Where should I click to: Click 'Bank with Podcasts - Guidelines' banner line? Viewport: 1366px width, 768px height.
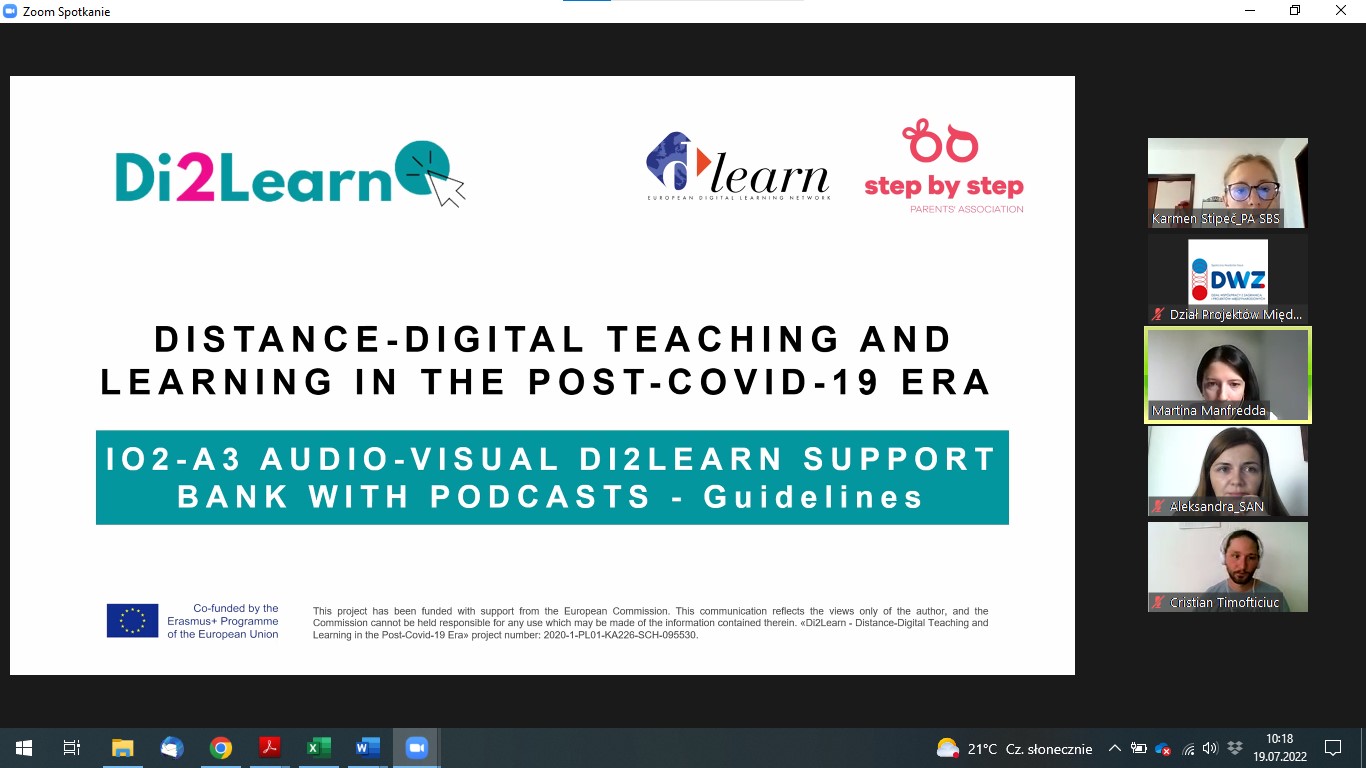coord(551,496)
